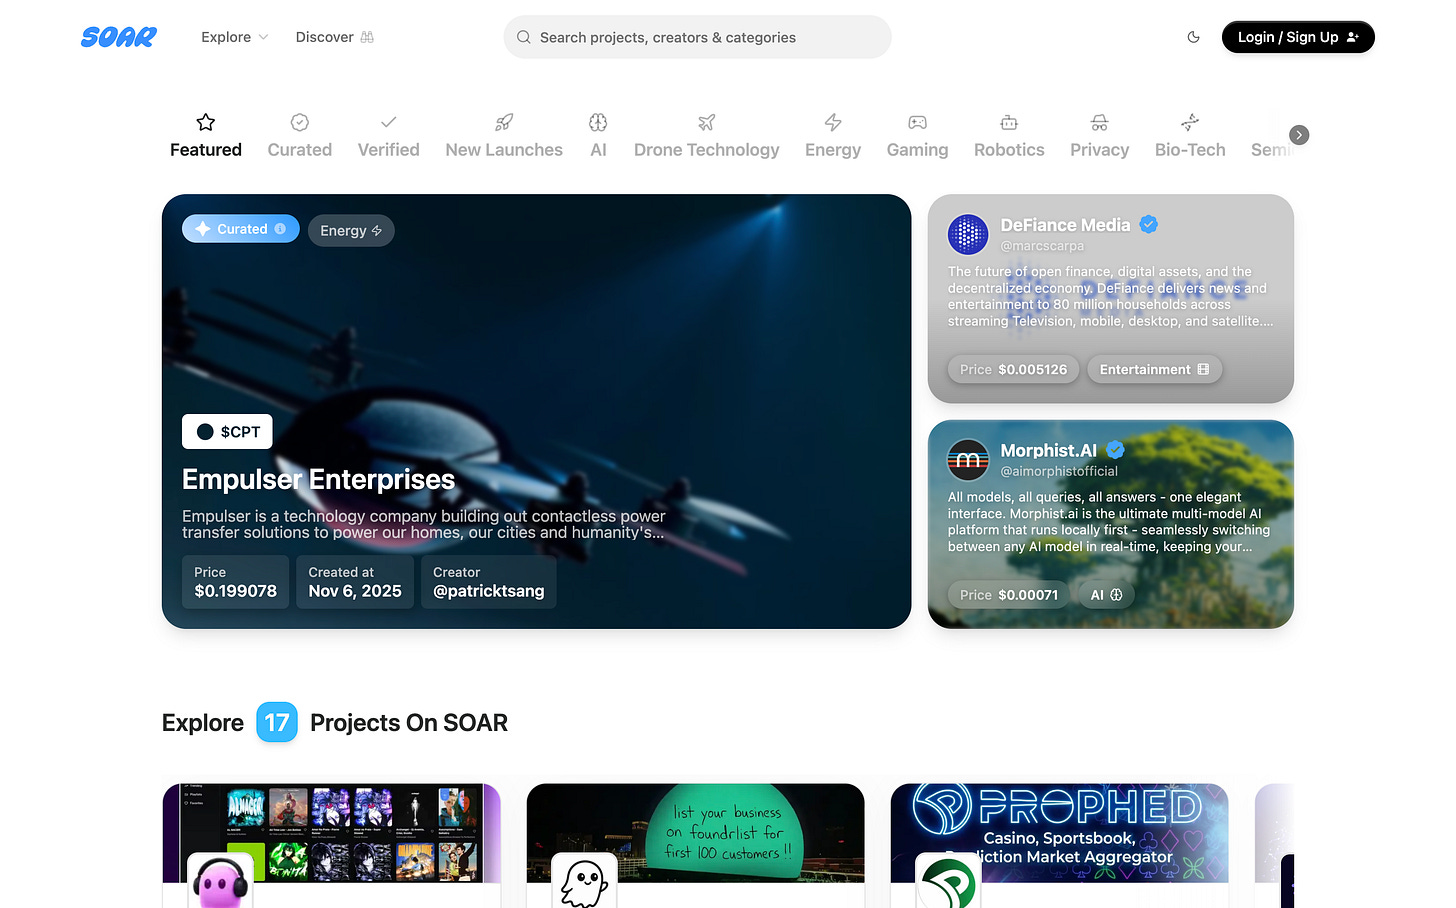This screenshot has width=1456, height=908.
Task: Open the DeFiance Media card title
Action: click(1065, 225)
